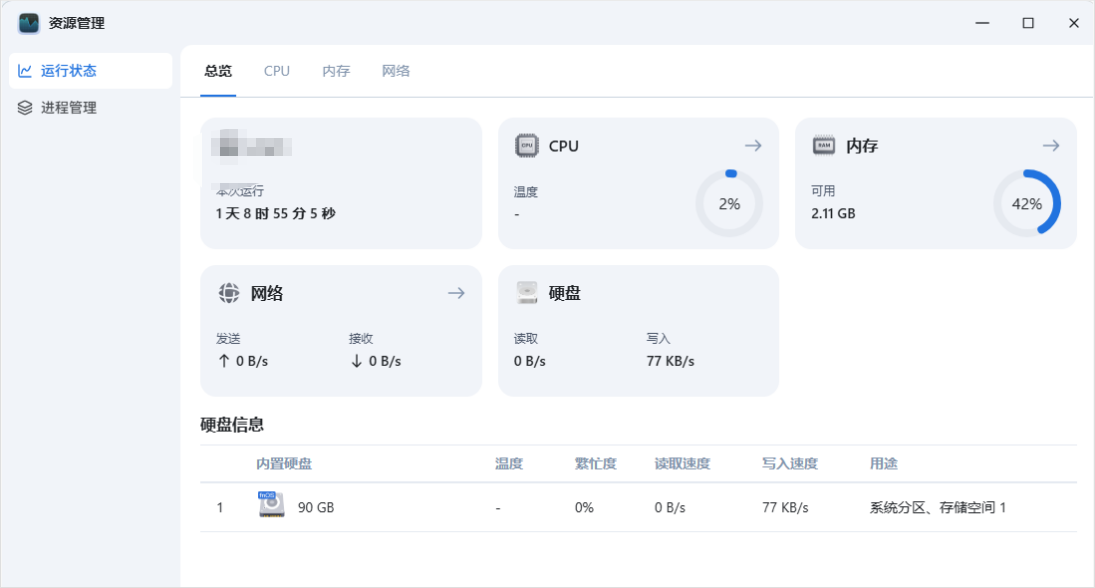Switch to the CPU tab
This screenshot has height=588, width=1095.
click(x=277, y=71)
